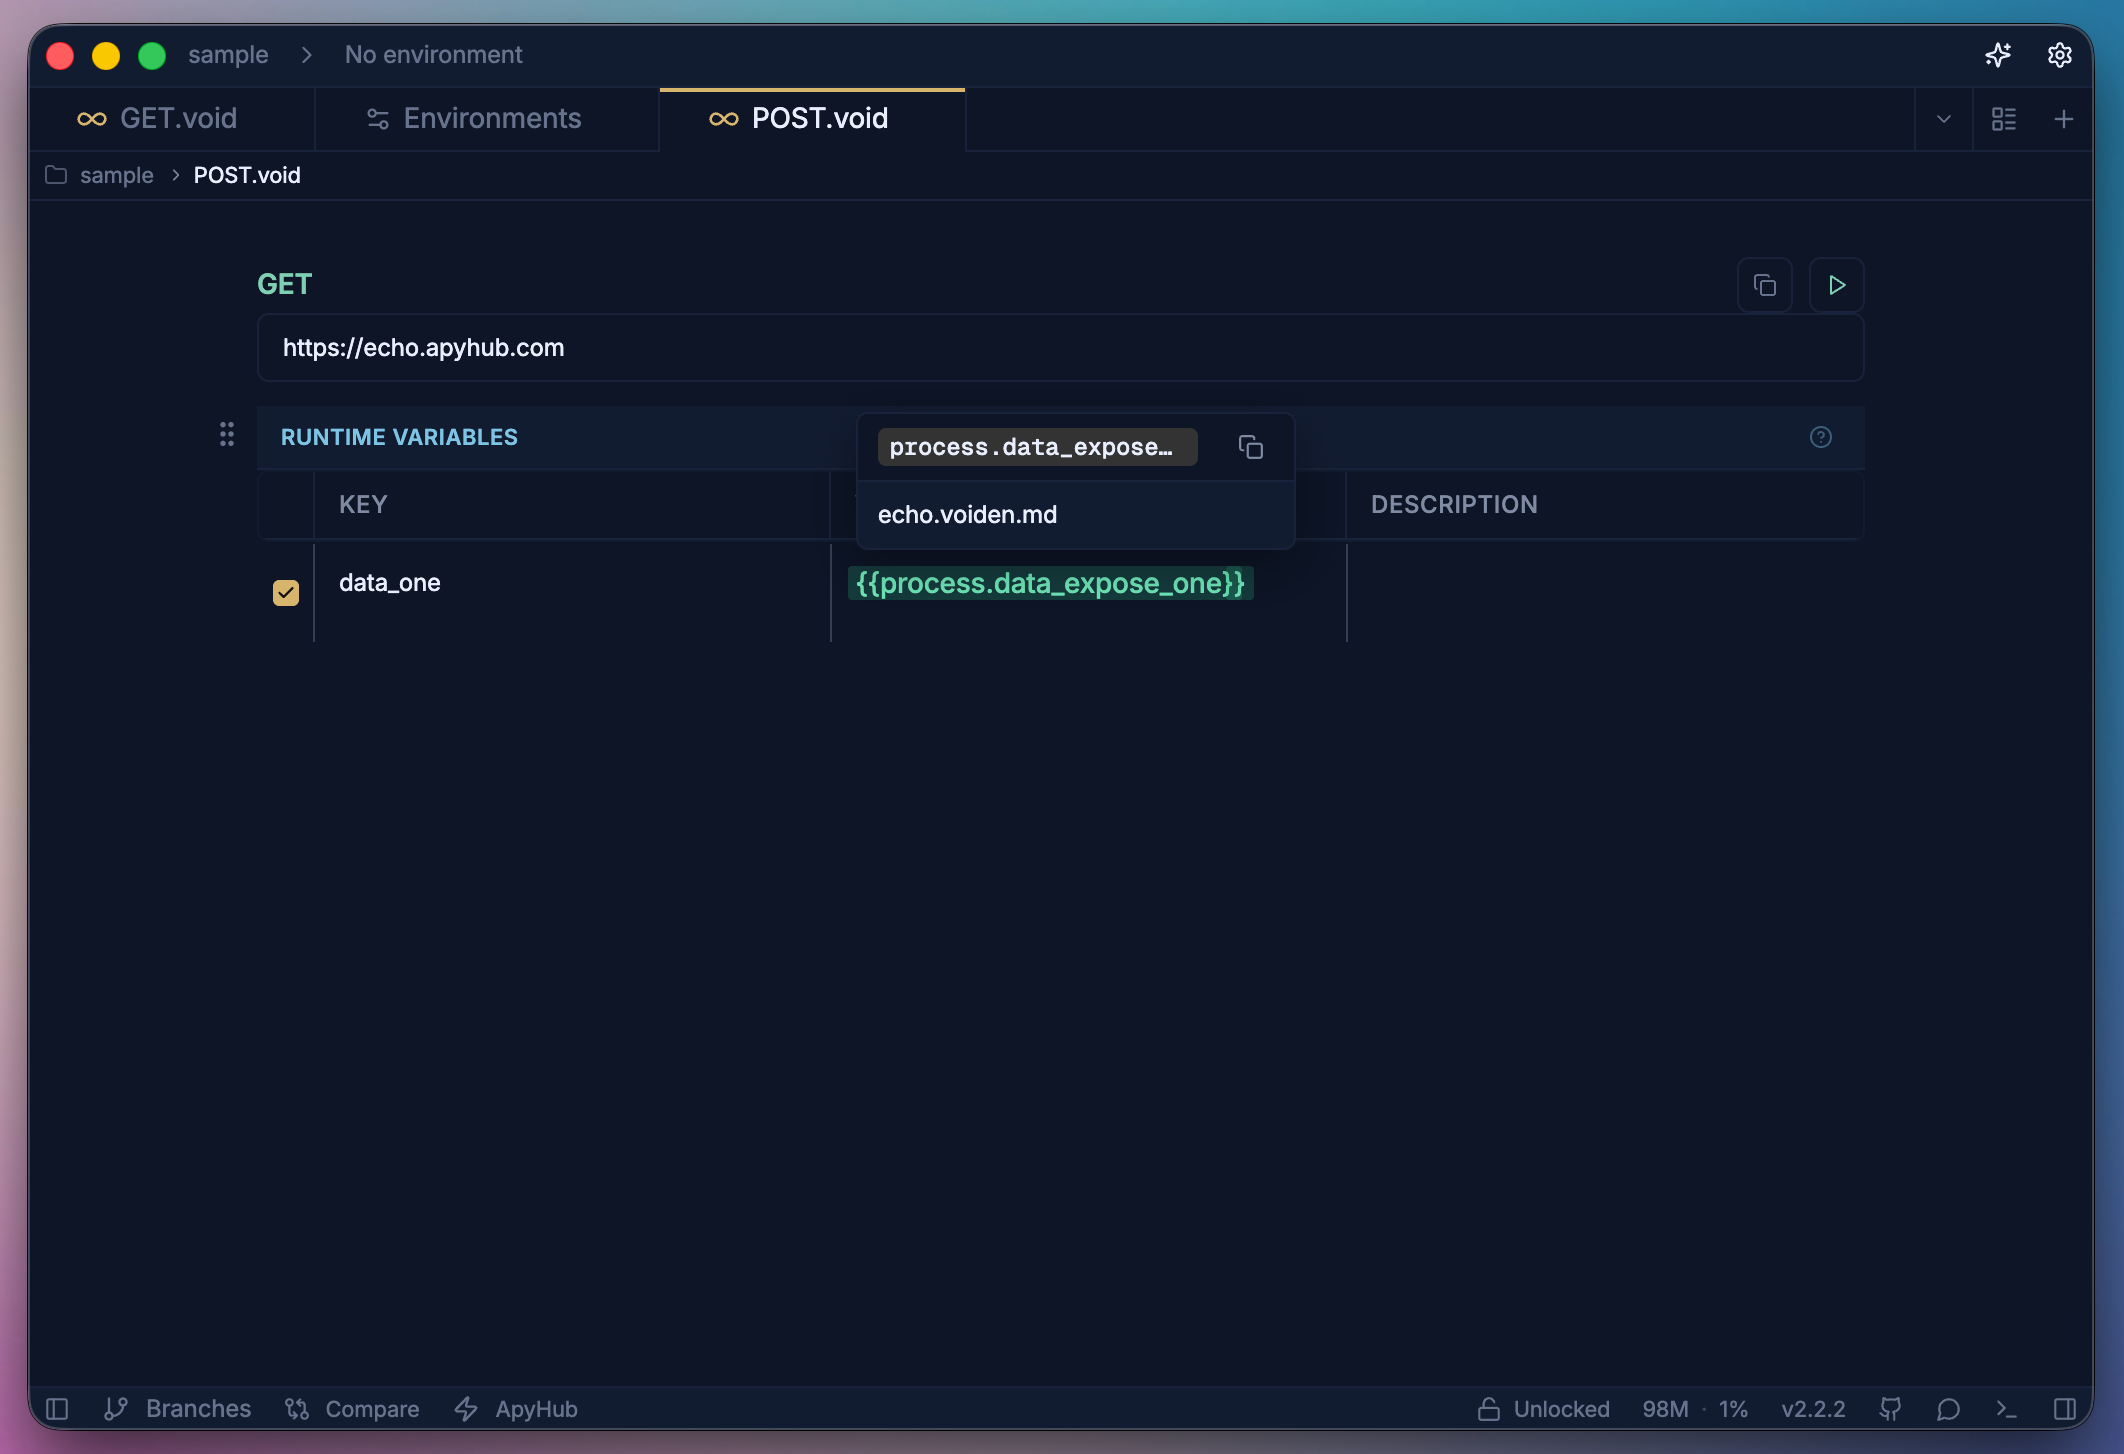This screenshot has width=2124, height=1454.
Task: Switch to the Environments tab
Action: (487, 119)
